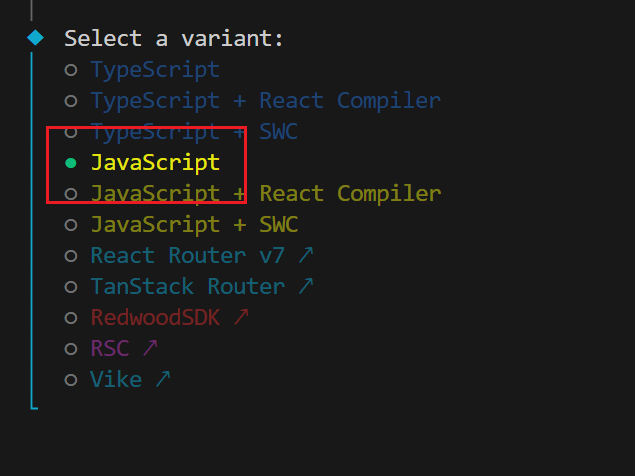The height and width of the screenshot is (476, 635).
Task: Select the JavaScript + React Compiler radio circle
Action: click(70, 194)
